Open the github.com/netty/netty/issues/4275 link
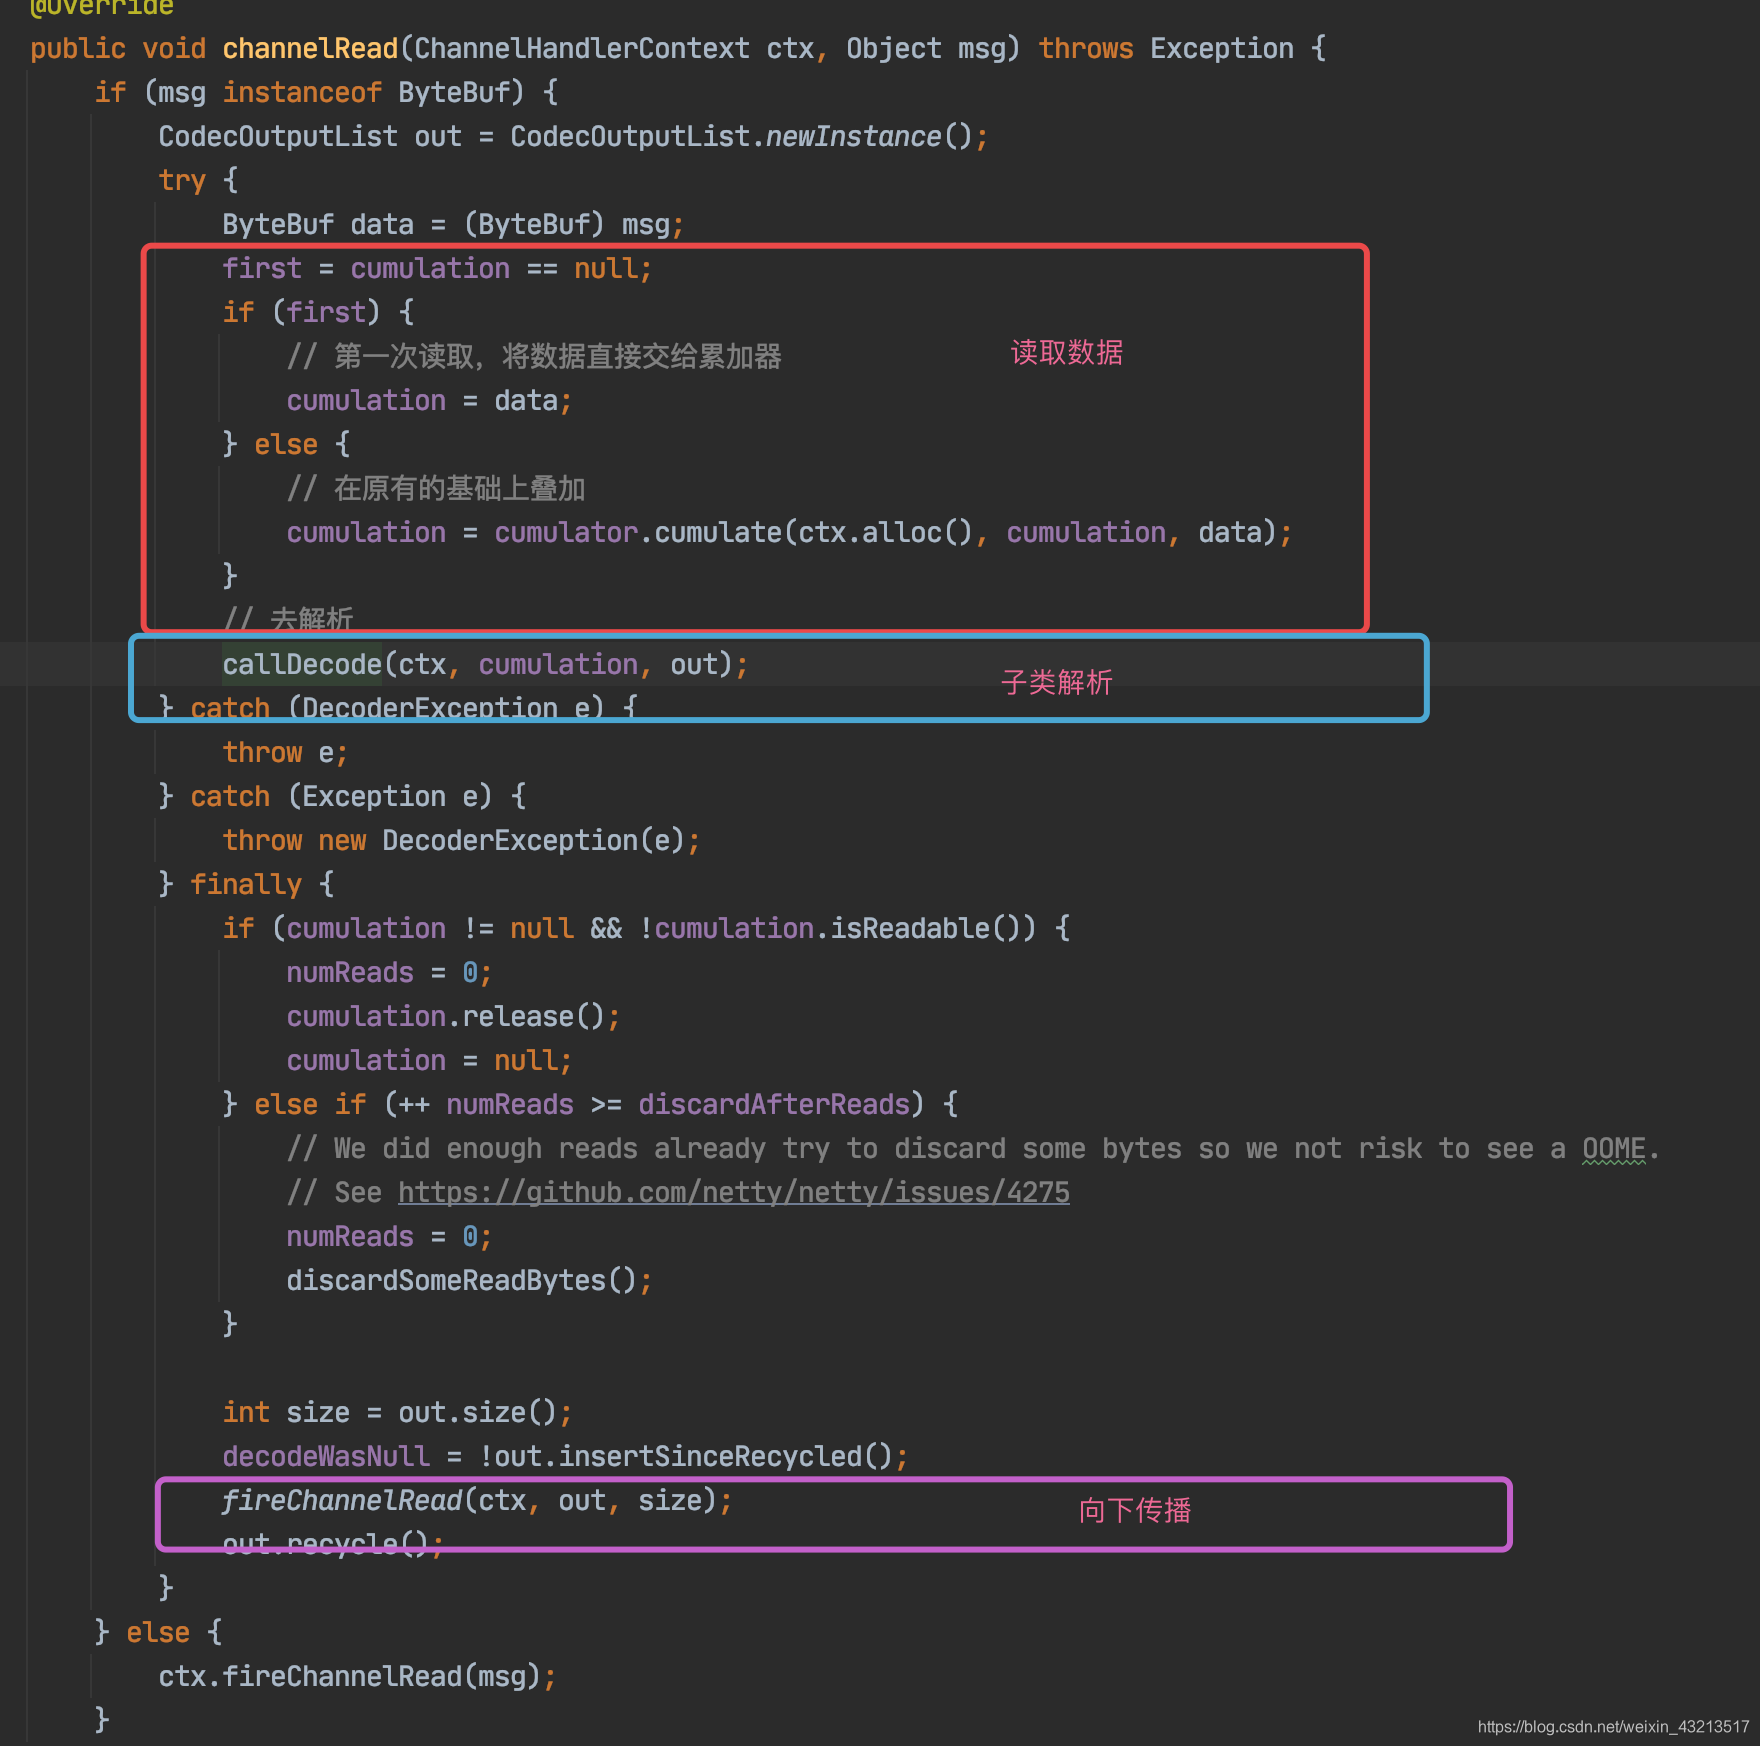The height and width of the screenshot is (1746, 1760). [733, 1192]
